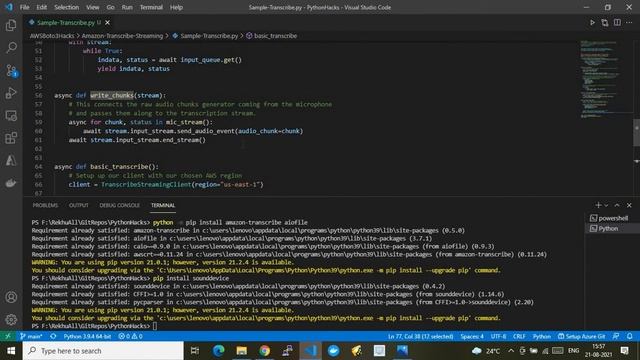Click the taskbar search box

pyautogui.click(x=103, y=351)
